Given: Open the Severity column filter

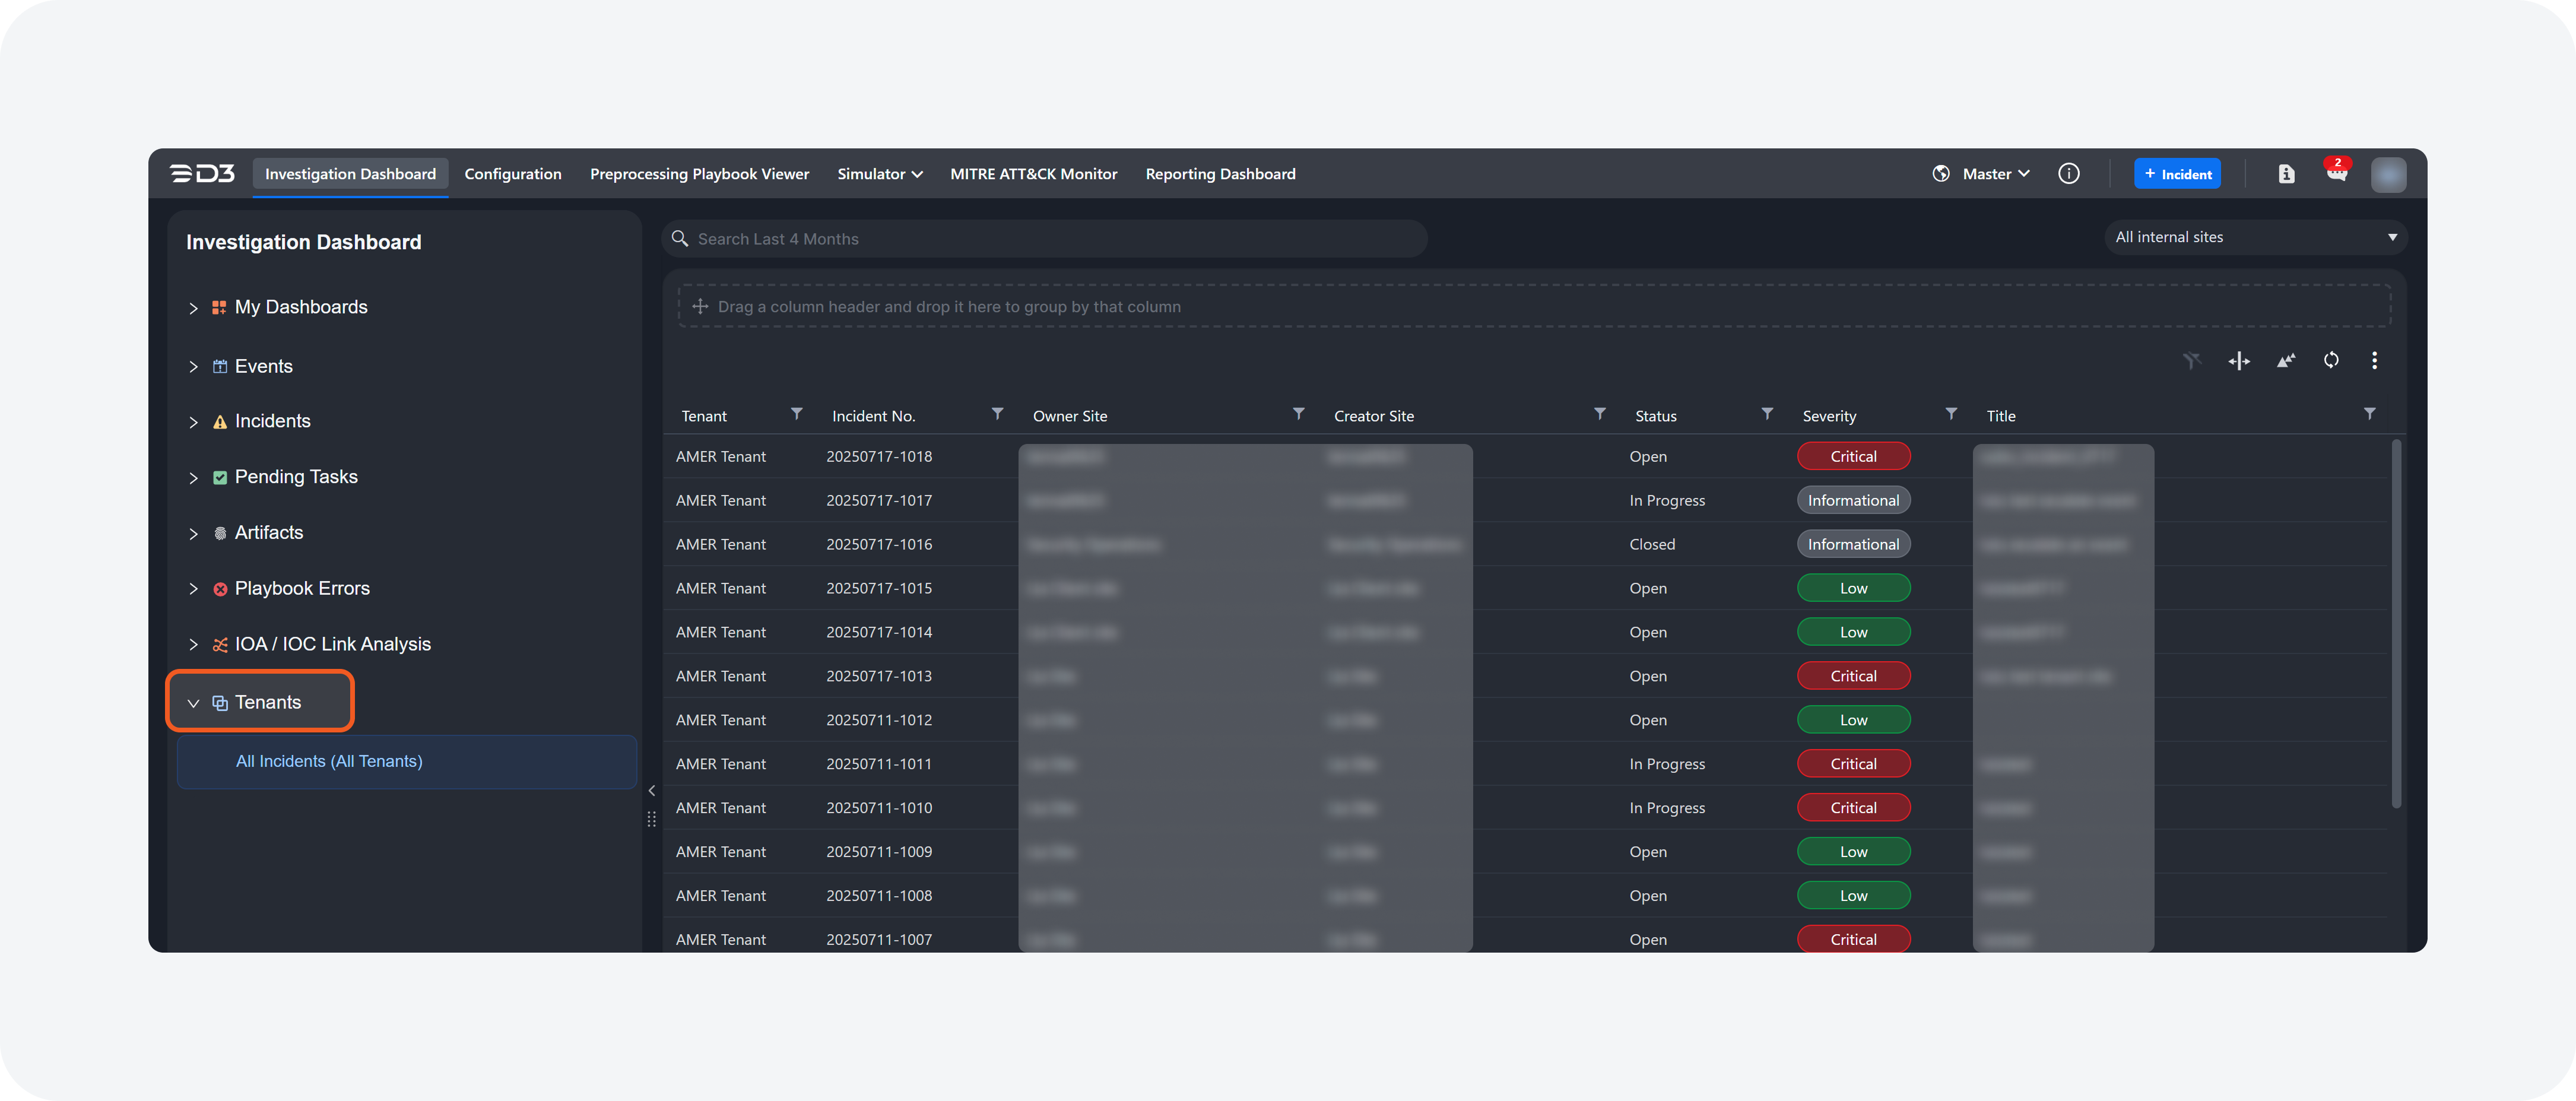Looking at the screenshot, I should pos(1950,414).
